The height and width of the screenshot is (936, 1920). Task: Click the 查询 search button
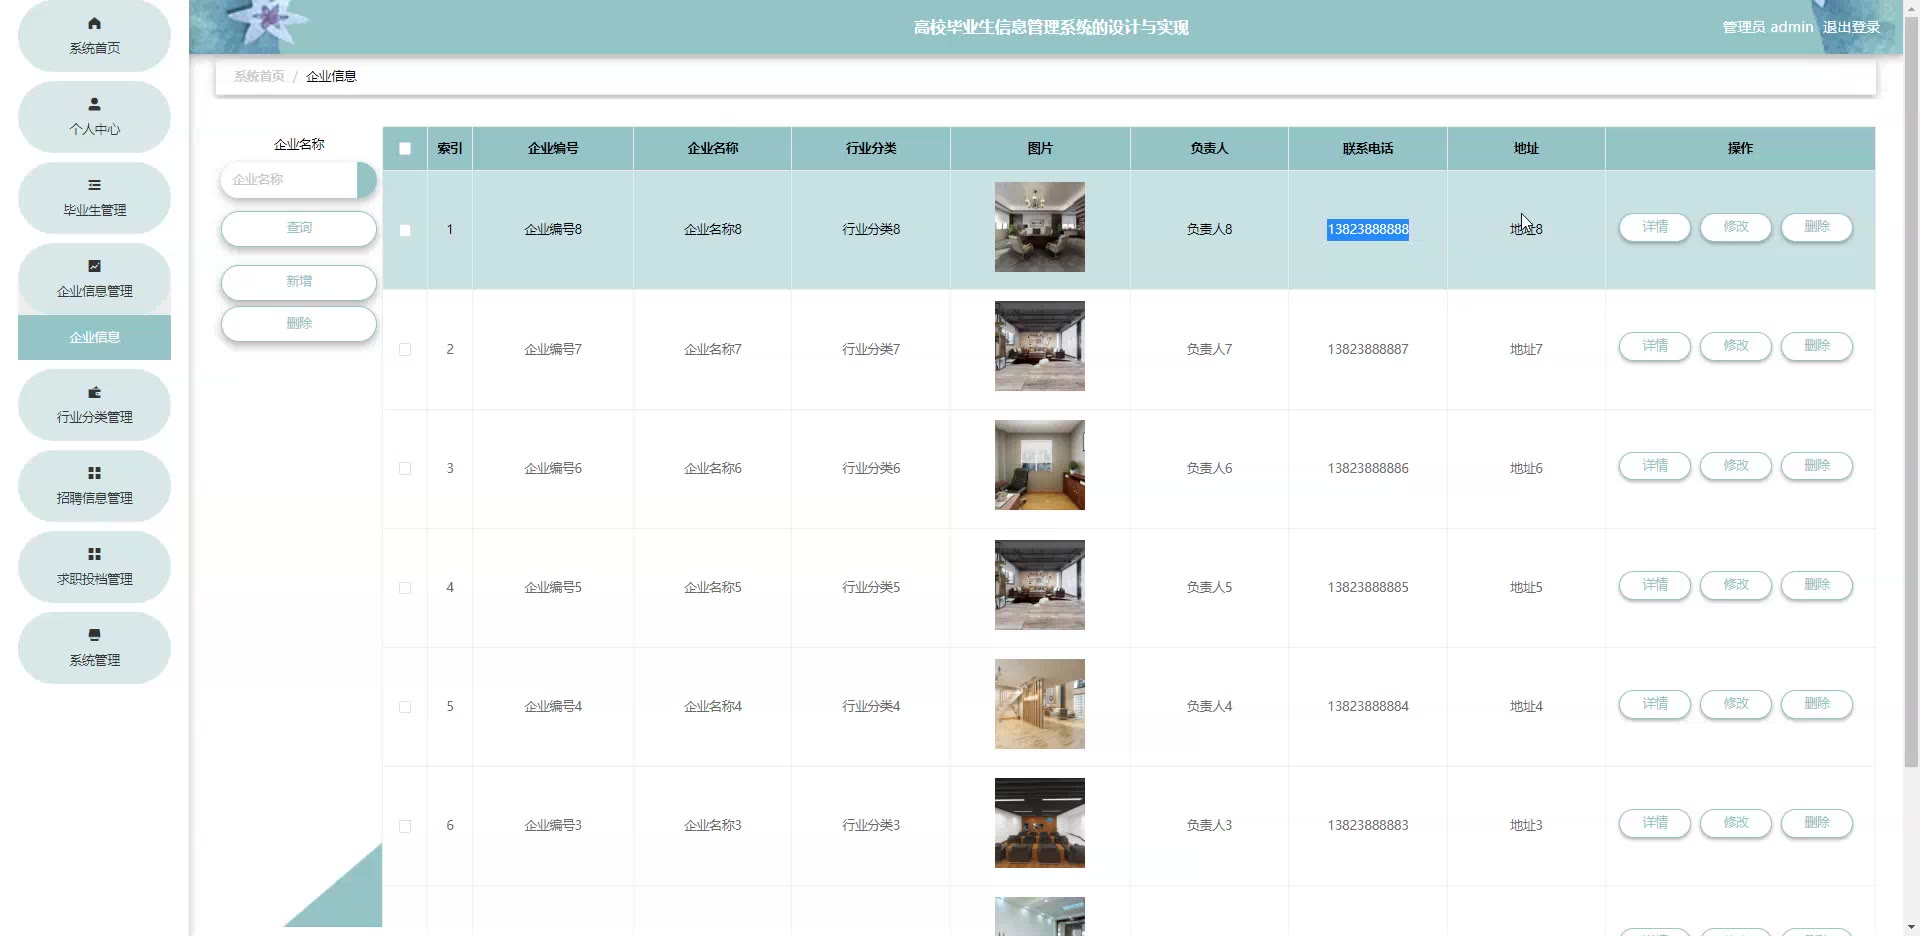298,228
